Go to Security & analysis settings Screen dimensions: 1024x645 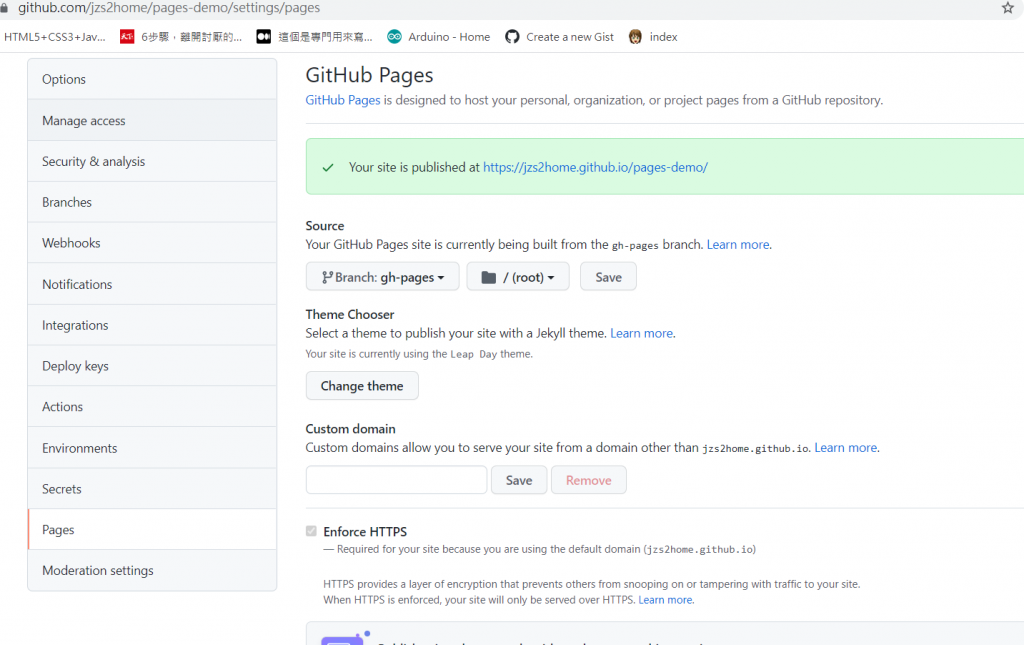152,161
